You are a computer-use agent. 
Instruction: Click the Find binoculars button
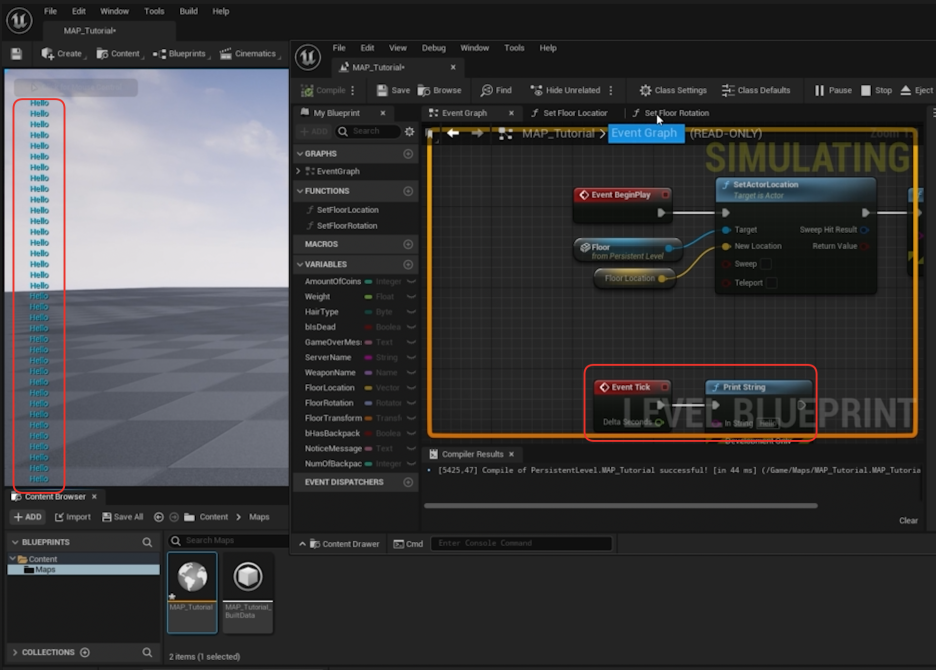coord(496,90)
